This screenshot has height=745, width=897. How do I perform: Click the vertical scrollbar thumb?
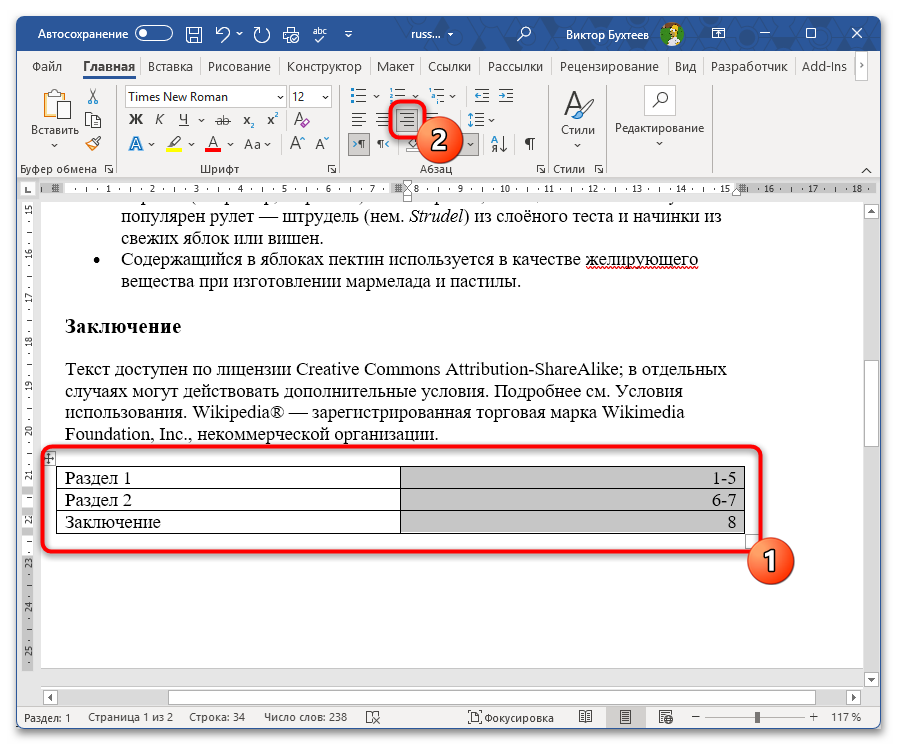(871, 403)
